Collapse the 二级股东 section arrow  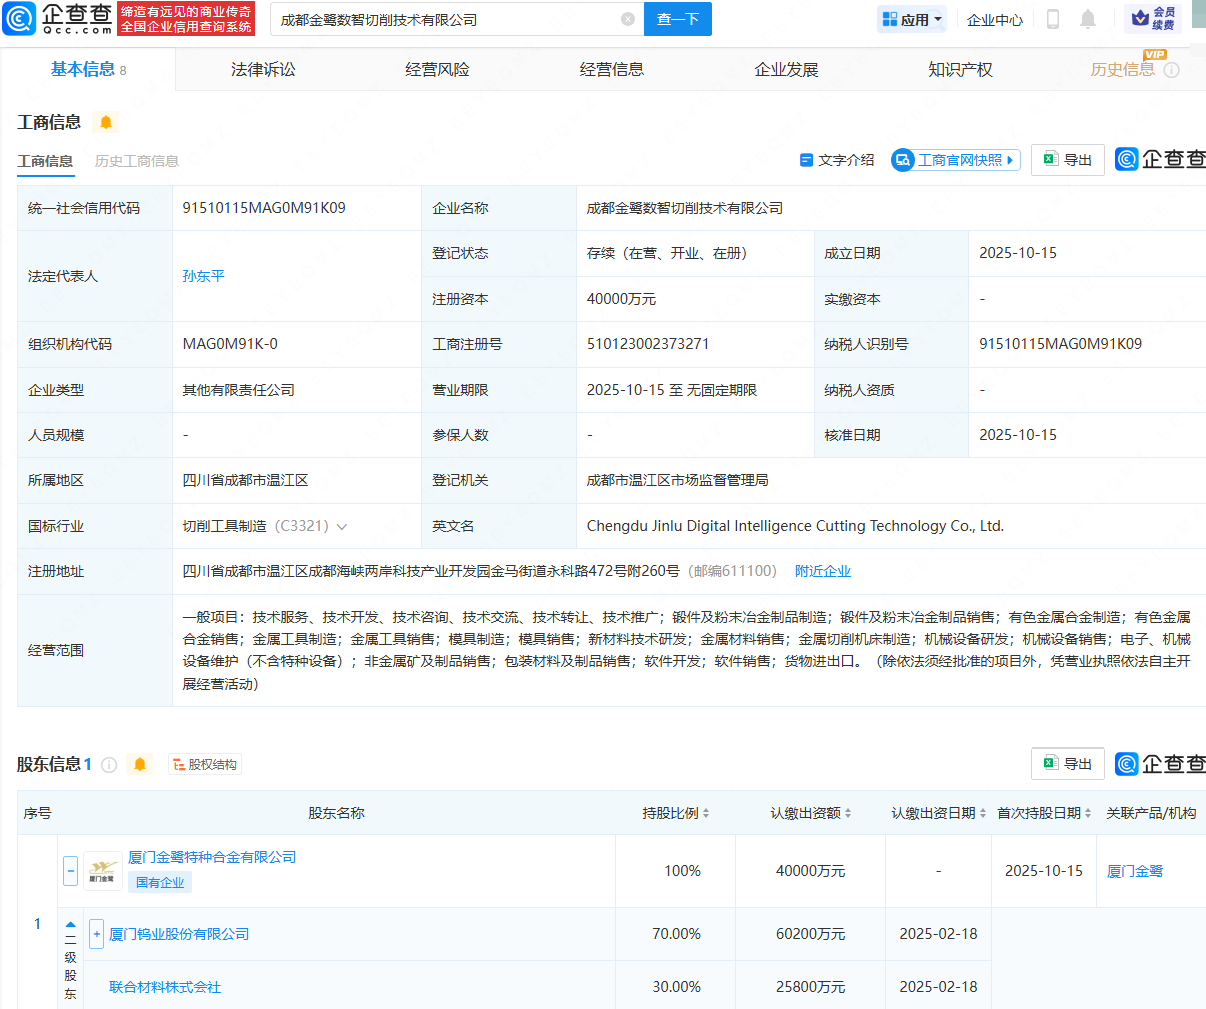70,925
